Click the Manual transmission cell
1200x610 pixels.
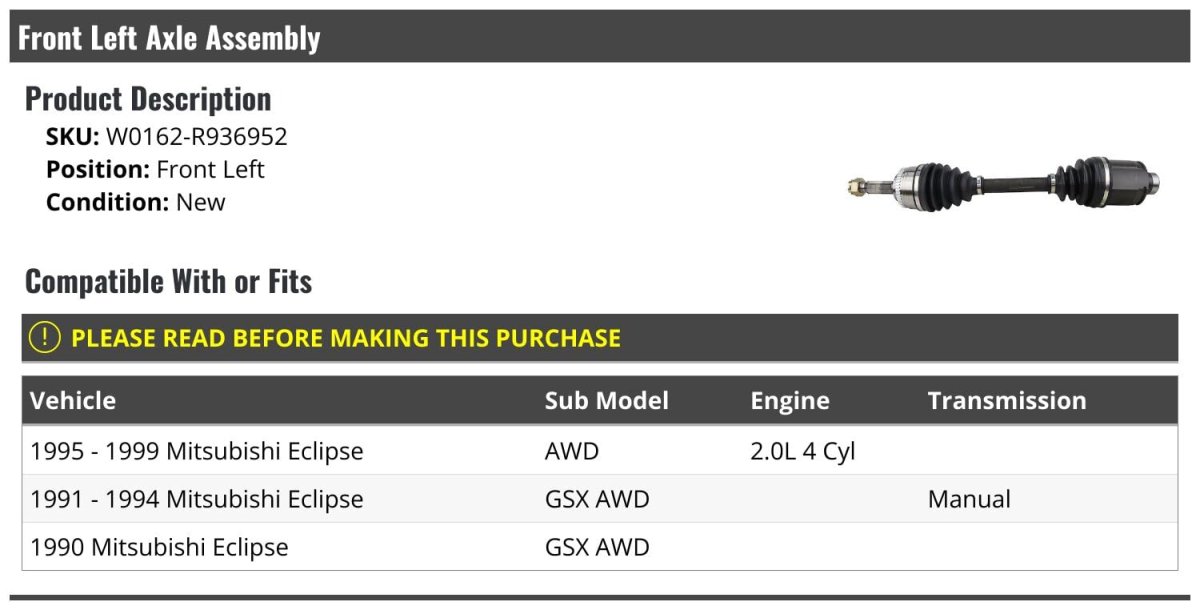tap(968, 499)
